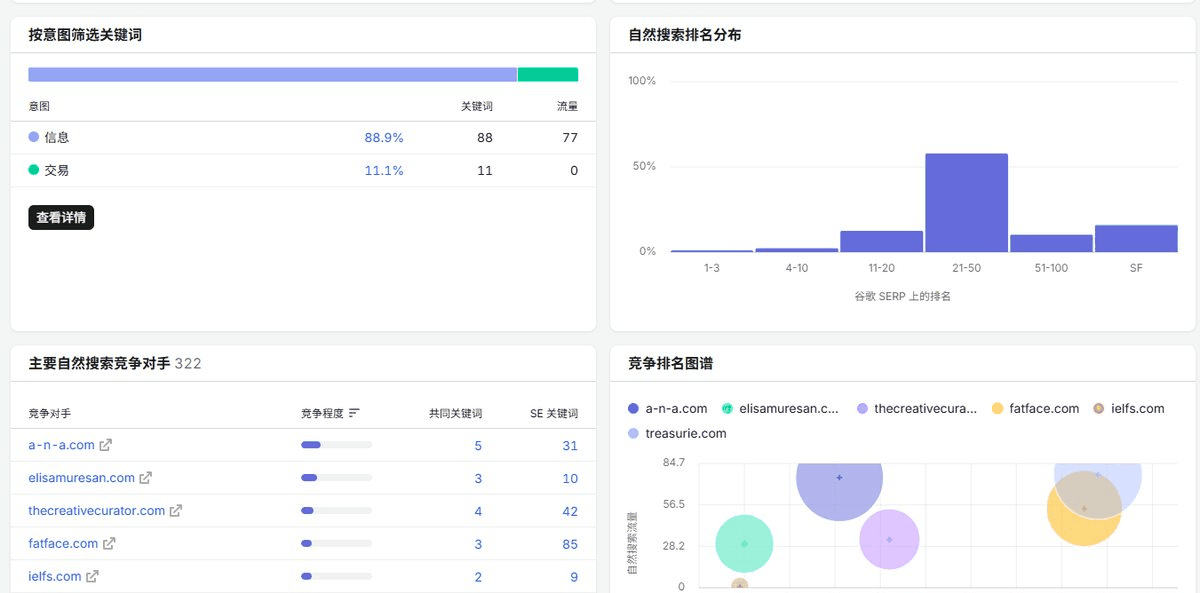Open external link icon beside thecreativecurator.com
1200x593 pixels.
coord(176,510)
